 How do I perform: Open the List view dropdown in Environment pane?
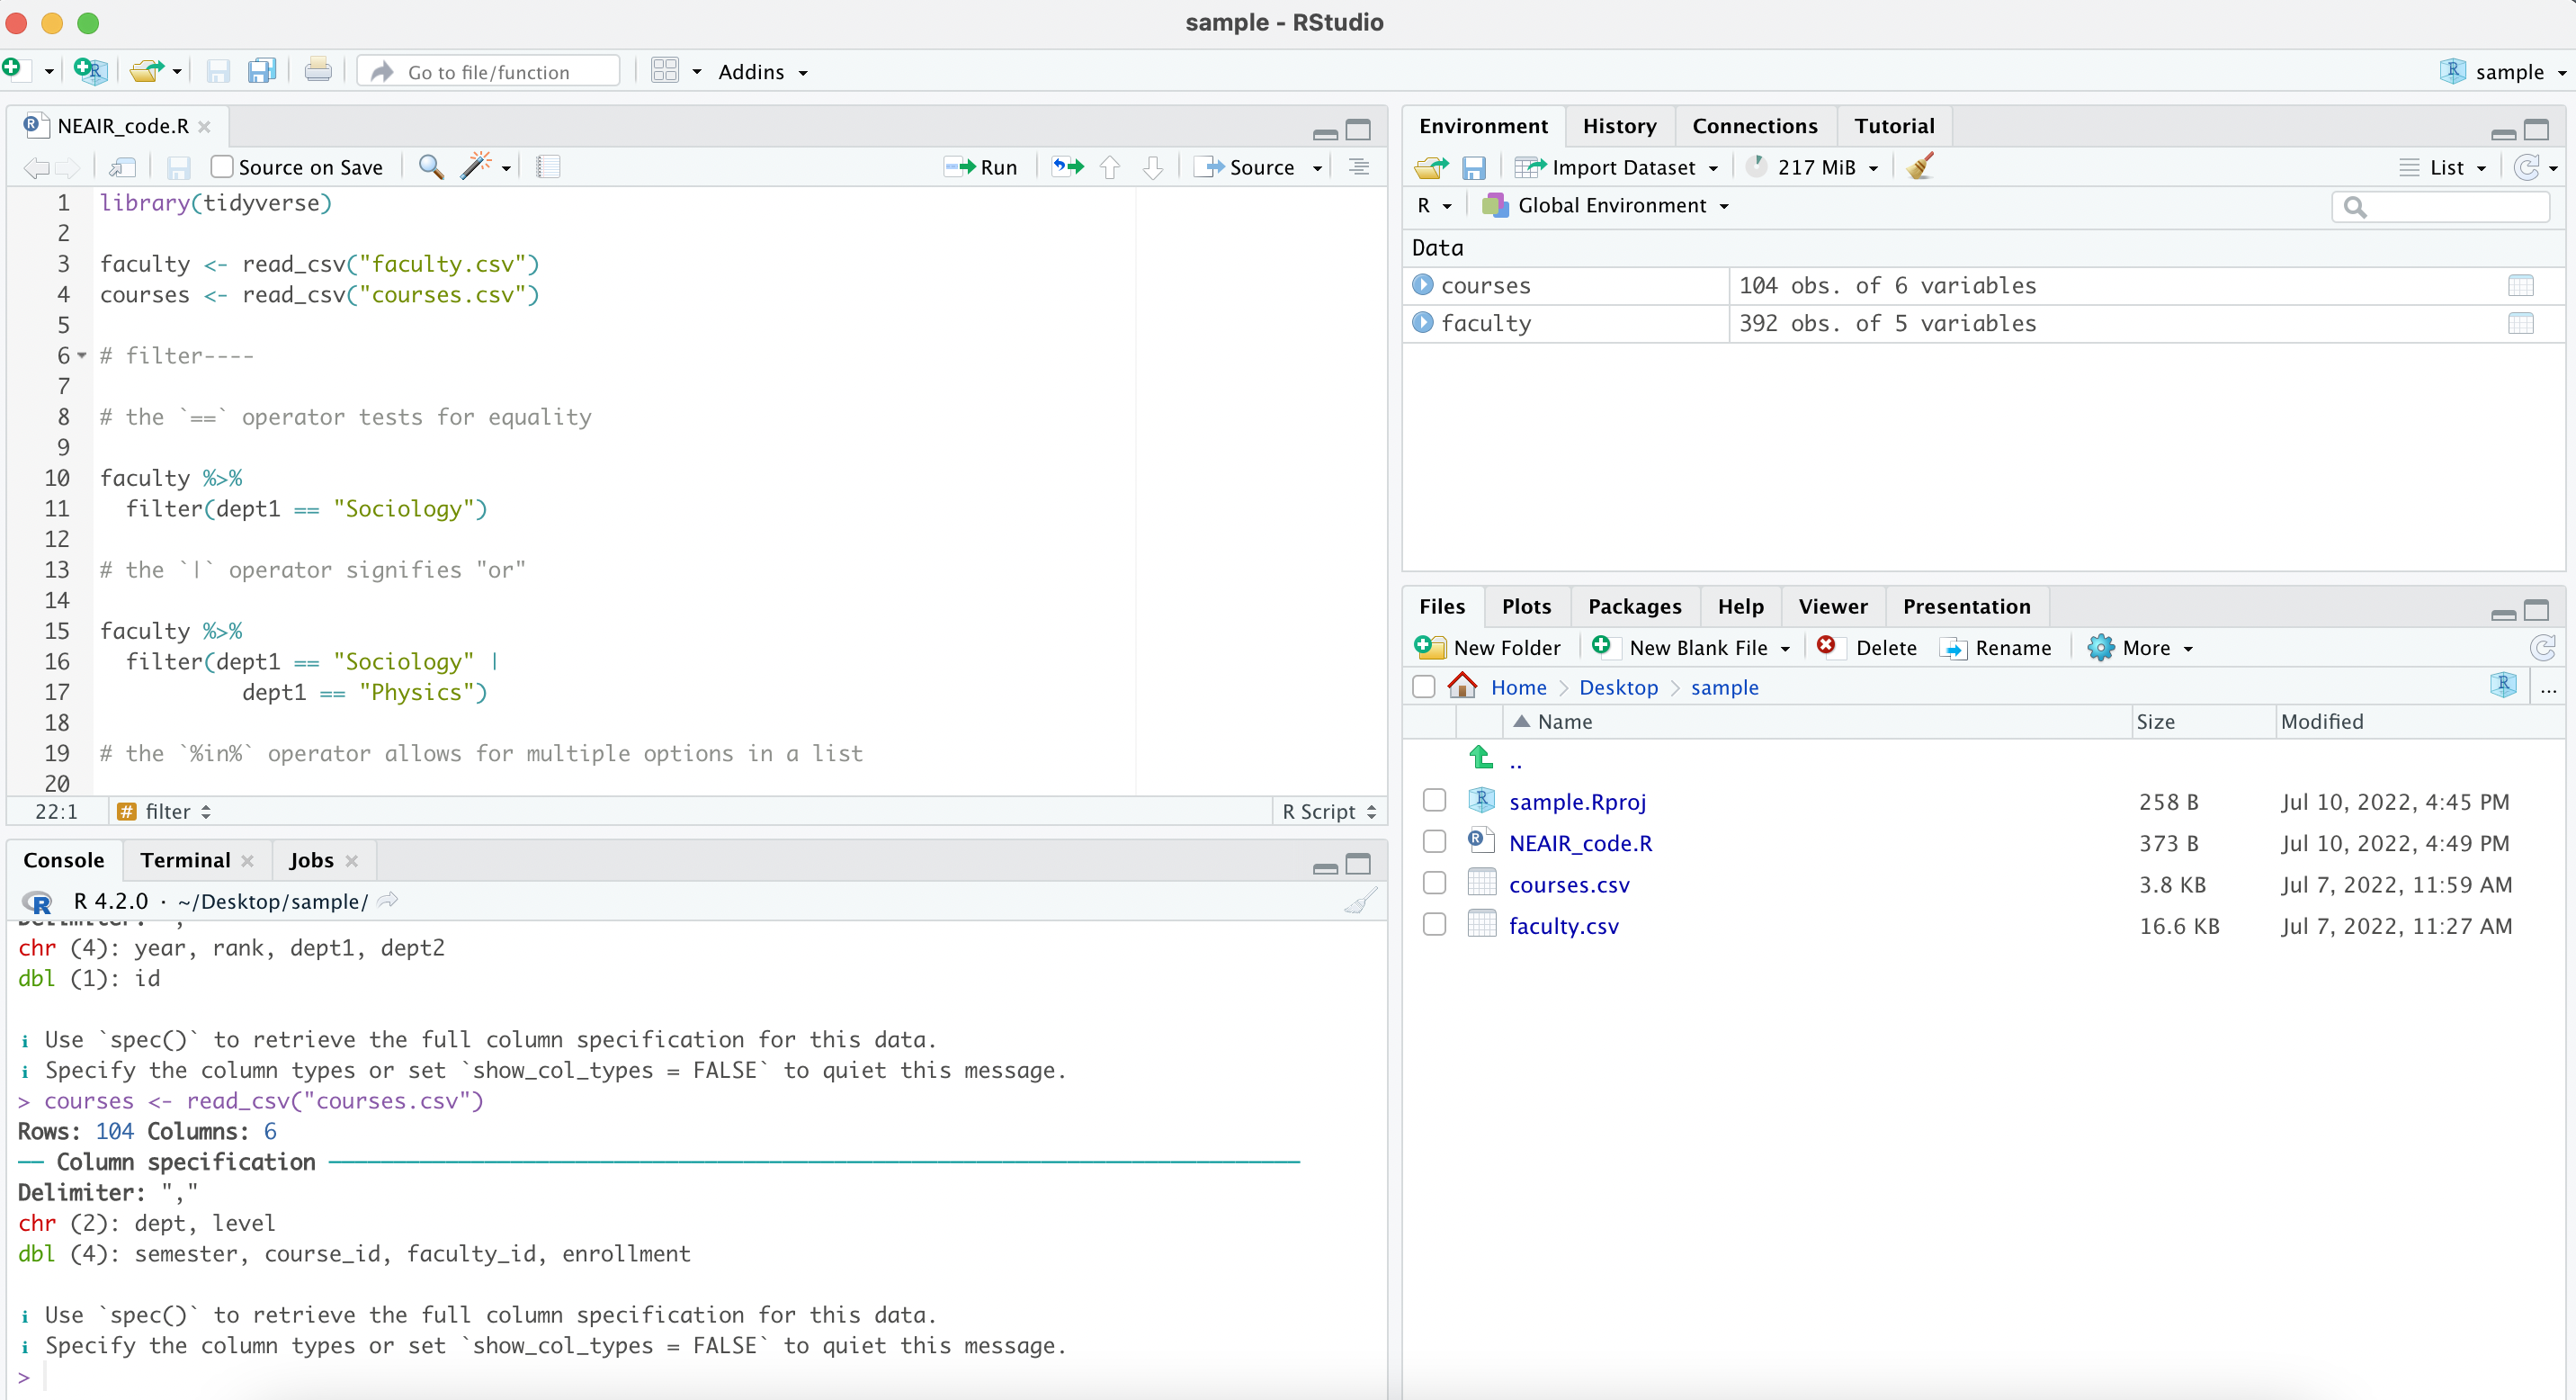tap(2443, 167)
